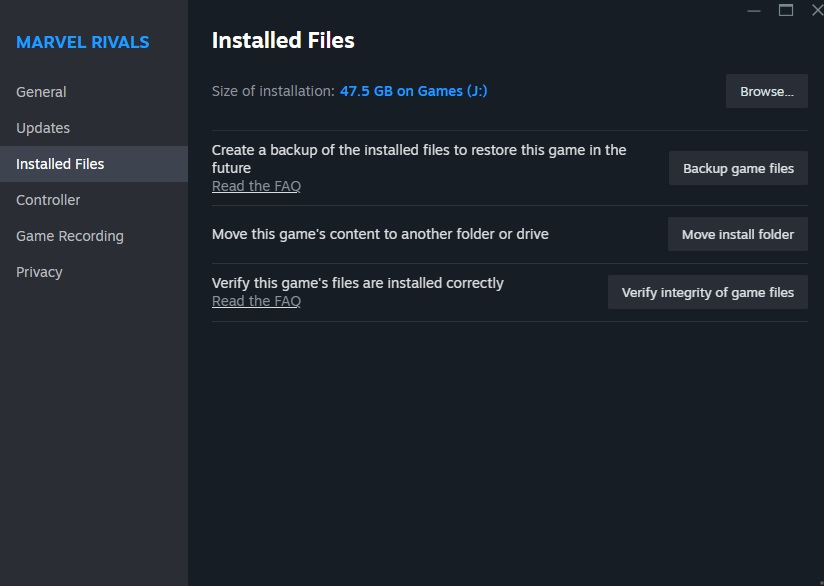Click the Installed Files page heading
Screen dimensions: 824x586
[282, 40]
